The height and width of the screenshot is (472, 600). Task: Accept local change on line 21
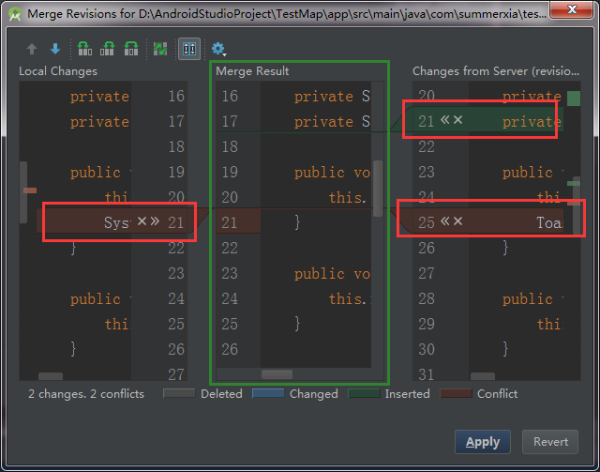tap(155, 221)
